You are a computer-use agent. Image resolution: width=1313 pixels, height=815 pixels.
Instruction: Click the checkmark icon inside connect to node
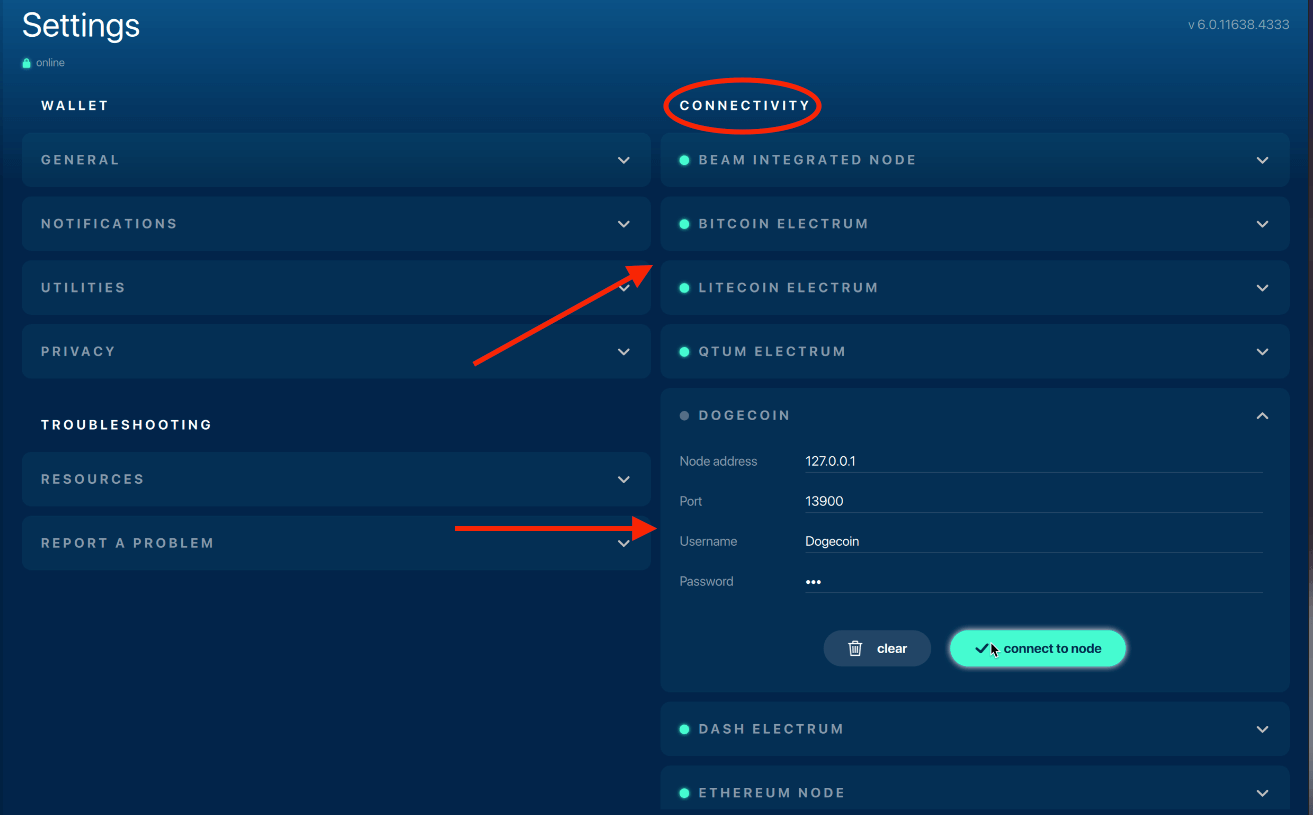981,648
